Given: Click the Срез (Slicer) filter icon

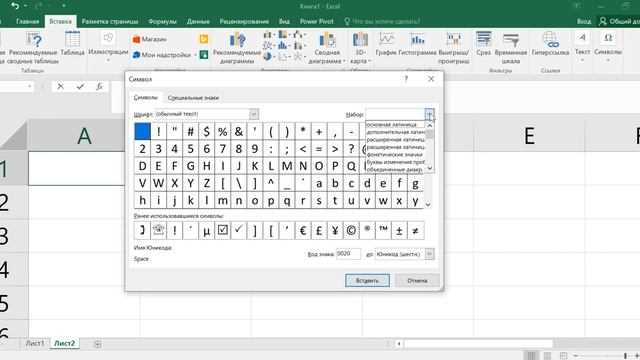Looking at the screenshot, I should 484,43.
